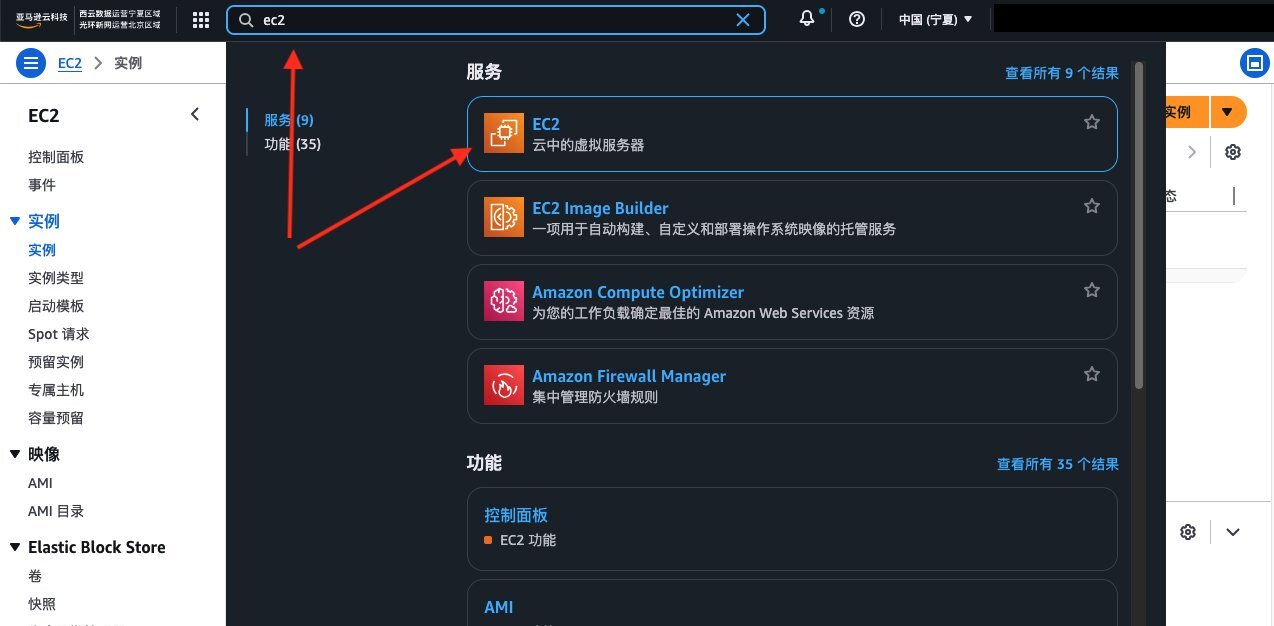Image resolution: width=1274 pixels, height=626 pixels.
Task: Click the EC2 breadcrumb link
Action: tap(70, 63)
